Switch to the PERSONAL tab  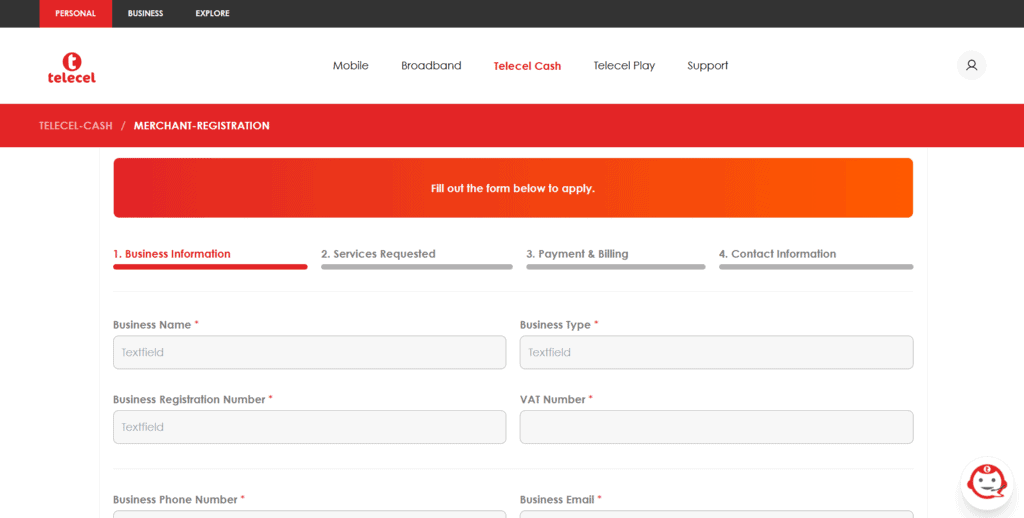(x=75, y=13)
